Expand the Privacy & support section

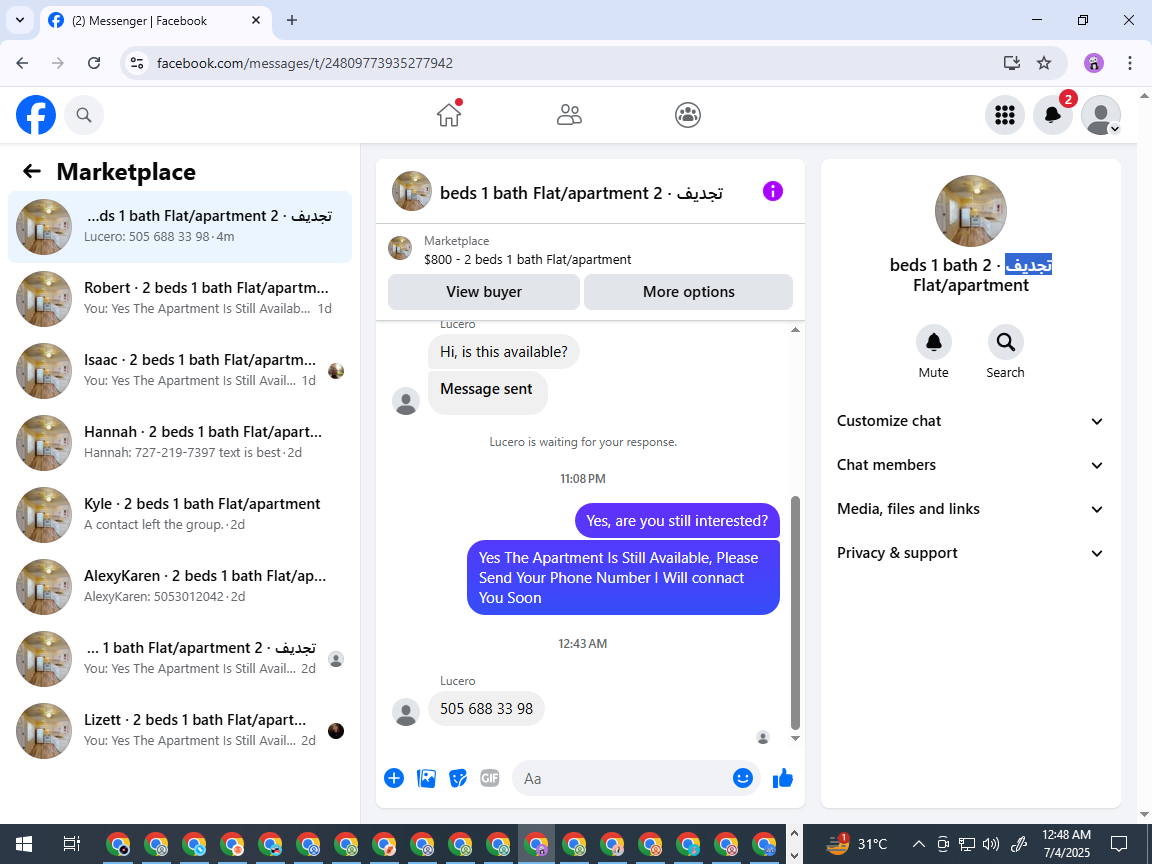[x=971, y=553]
